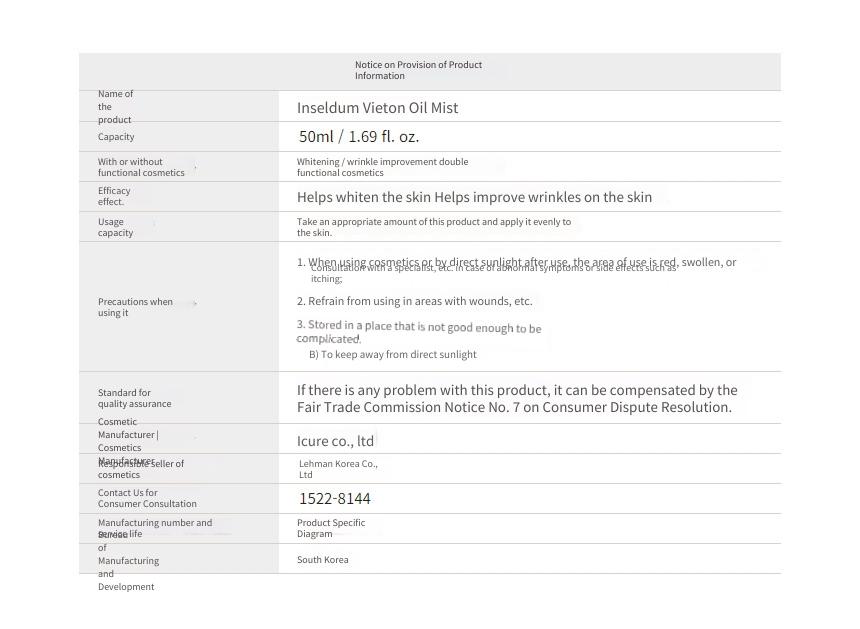The width and height of the screenshot is (860, 629).
Task: Select 'Lehman Korea Co., Ltd' seller value
Action: coord(338,469)
